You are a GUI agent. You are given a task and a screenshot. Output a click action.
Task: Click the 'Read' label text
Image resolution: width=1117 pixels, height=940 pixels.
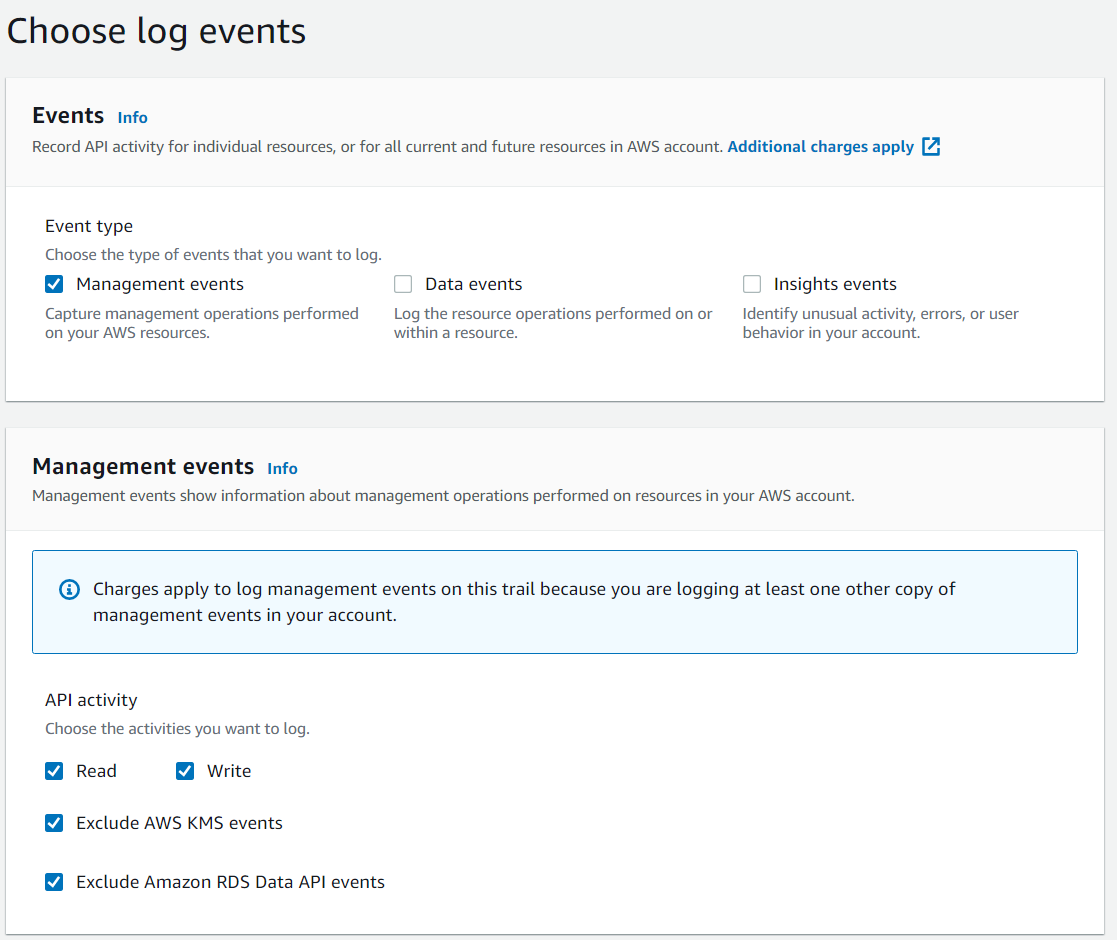96,771
